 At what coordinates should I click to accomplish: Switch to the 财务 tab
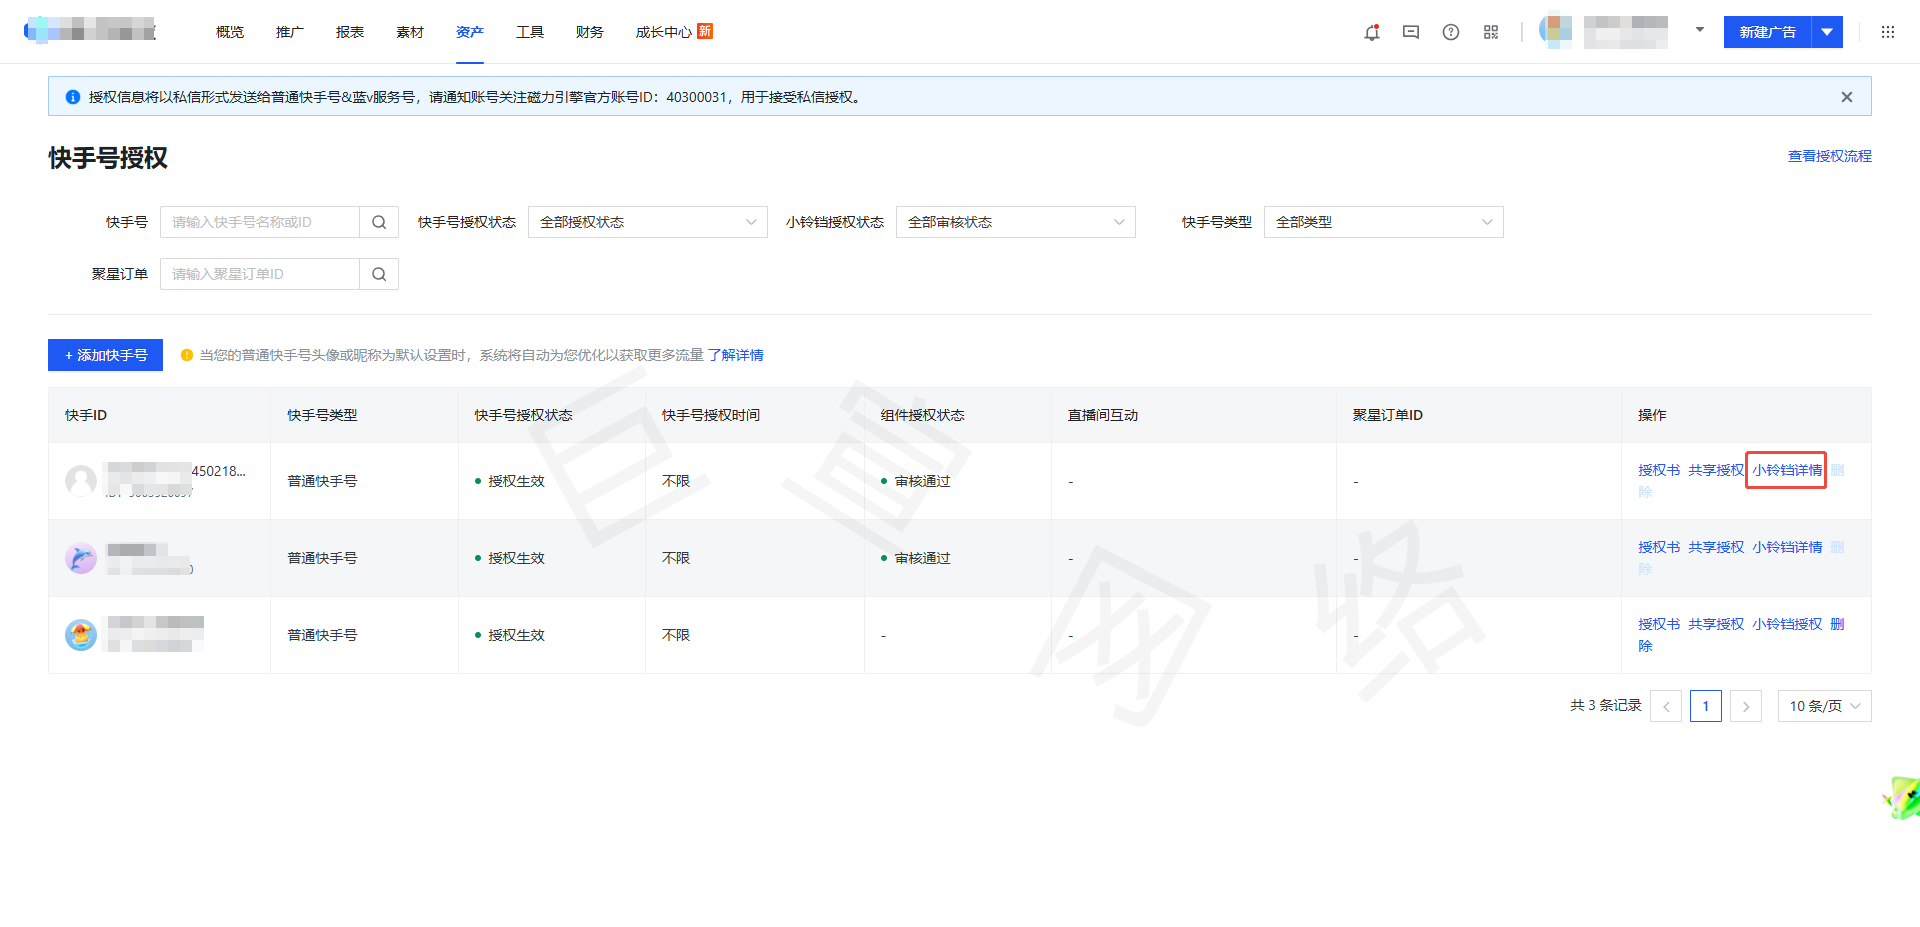coord(589,32)
